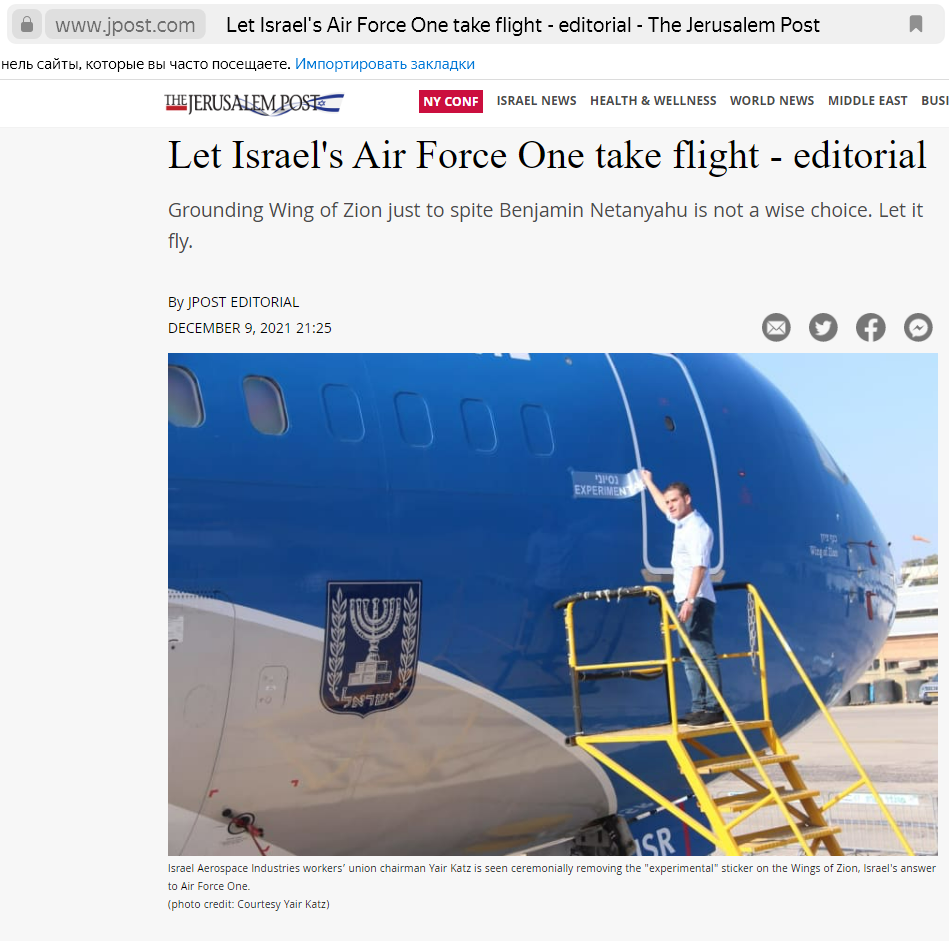Screen dimensions: 949x941
Task: Click the Импортировать закладки link
Action: [x=385, y=64]
